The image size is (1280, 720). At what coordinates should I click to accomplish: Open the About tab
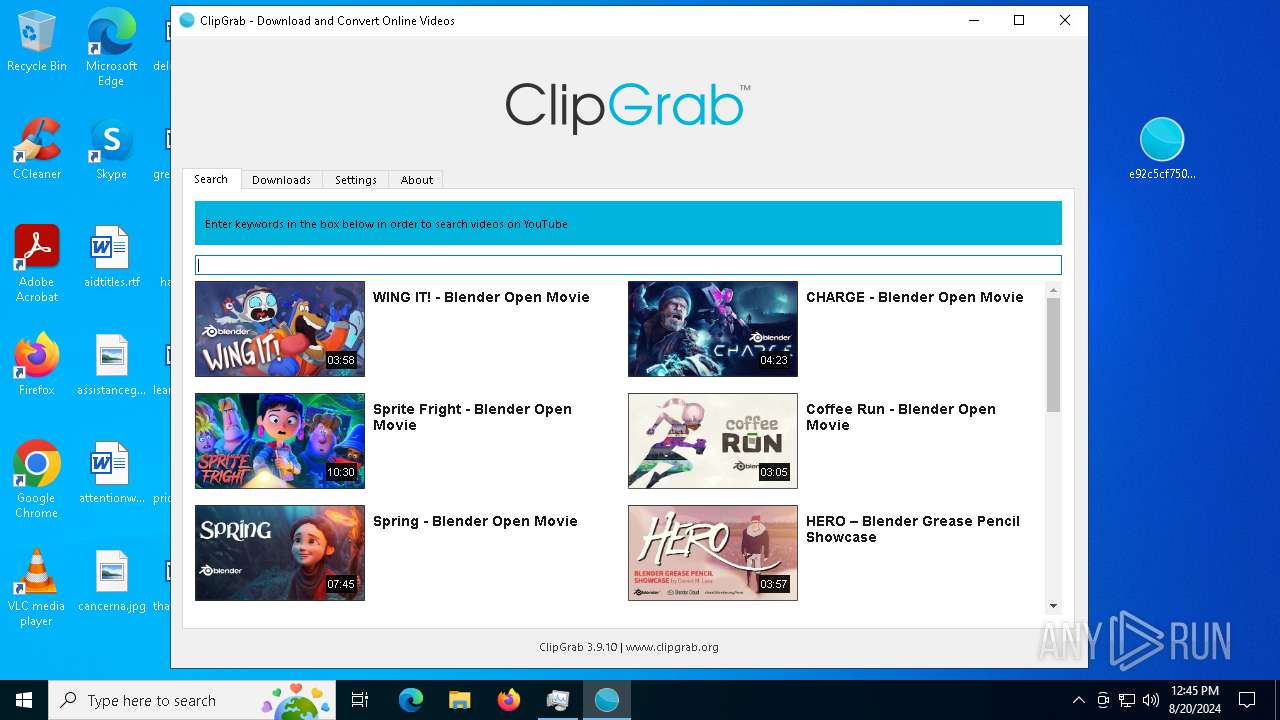coord(416,180)
